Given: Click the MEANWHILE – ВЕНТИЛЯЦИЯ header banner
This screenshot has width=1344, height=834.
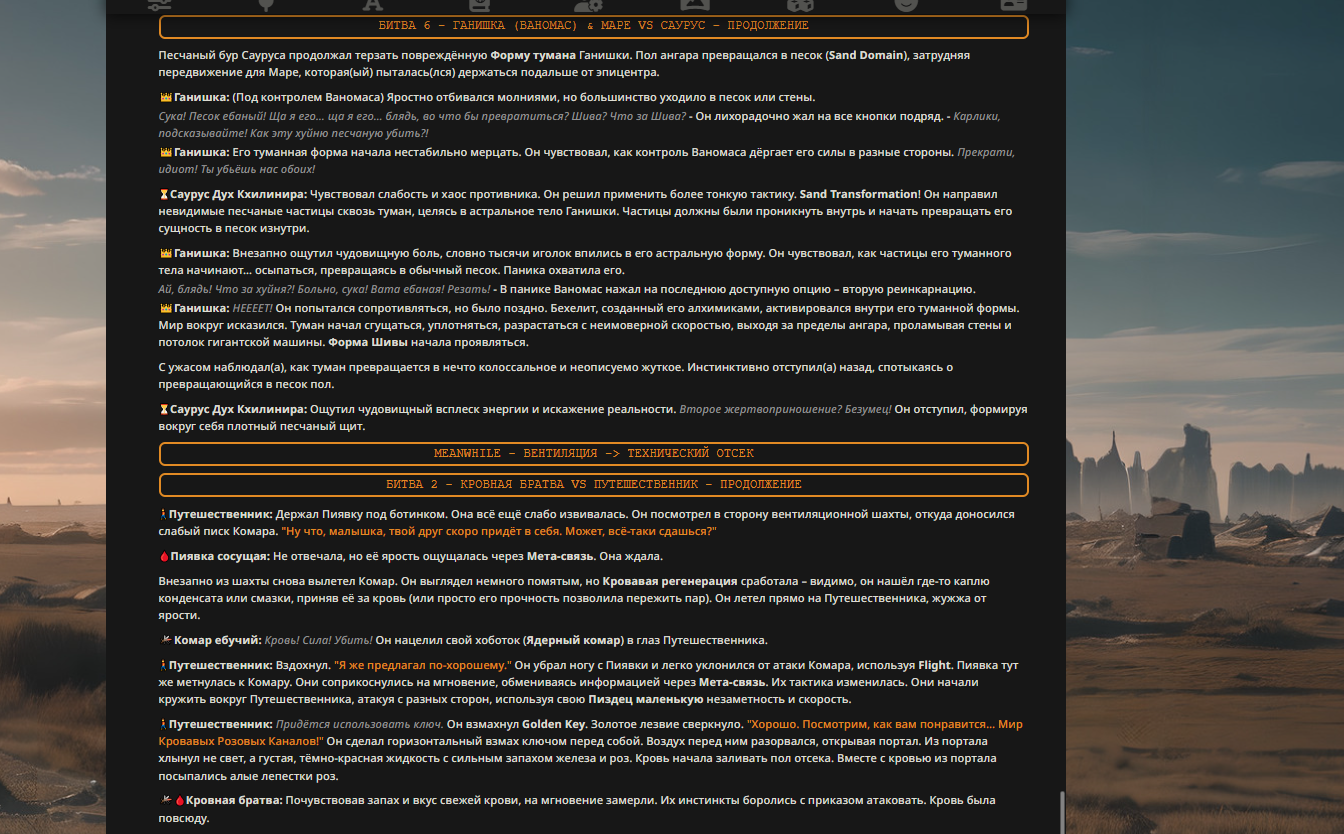Looking at the screenshot, I should tap(593, 453).
